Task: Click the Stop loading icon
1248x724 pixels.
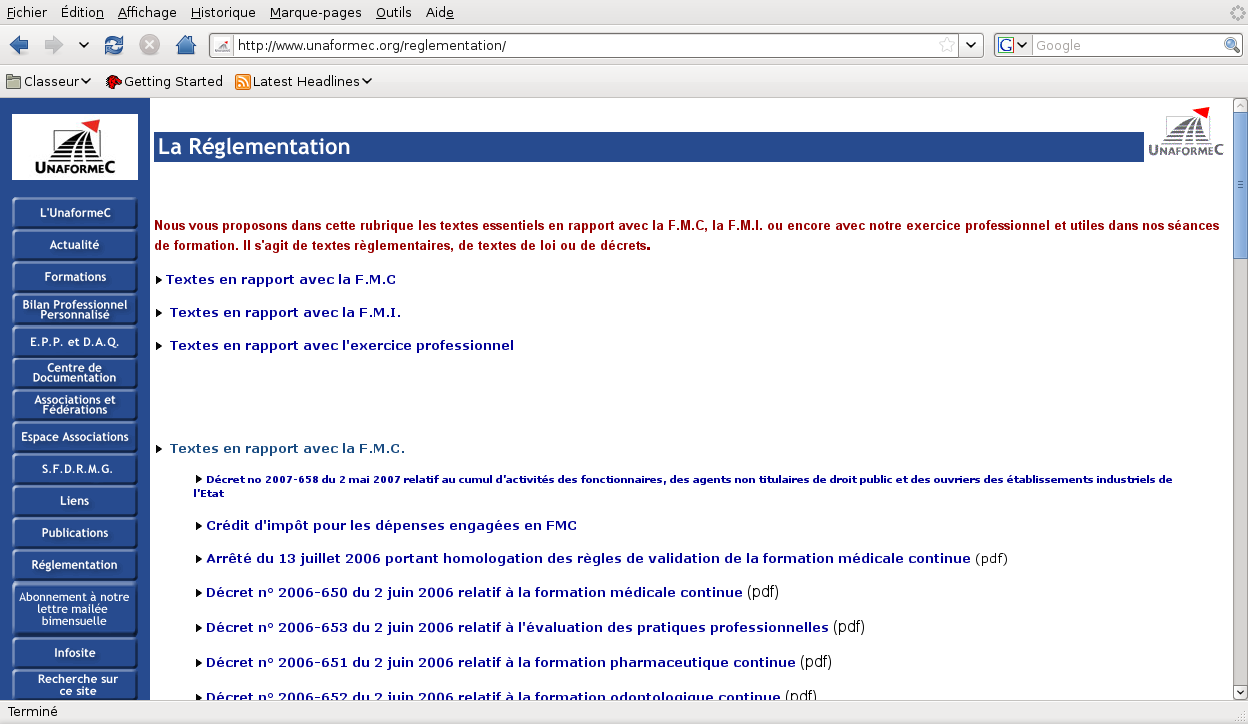Action: tap(149, 45)
